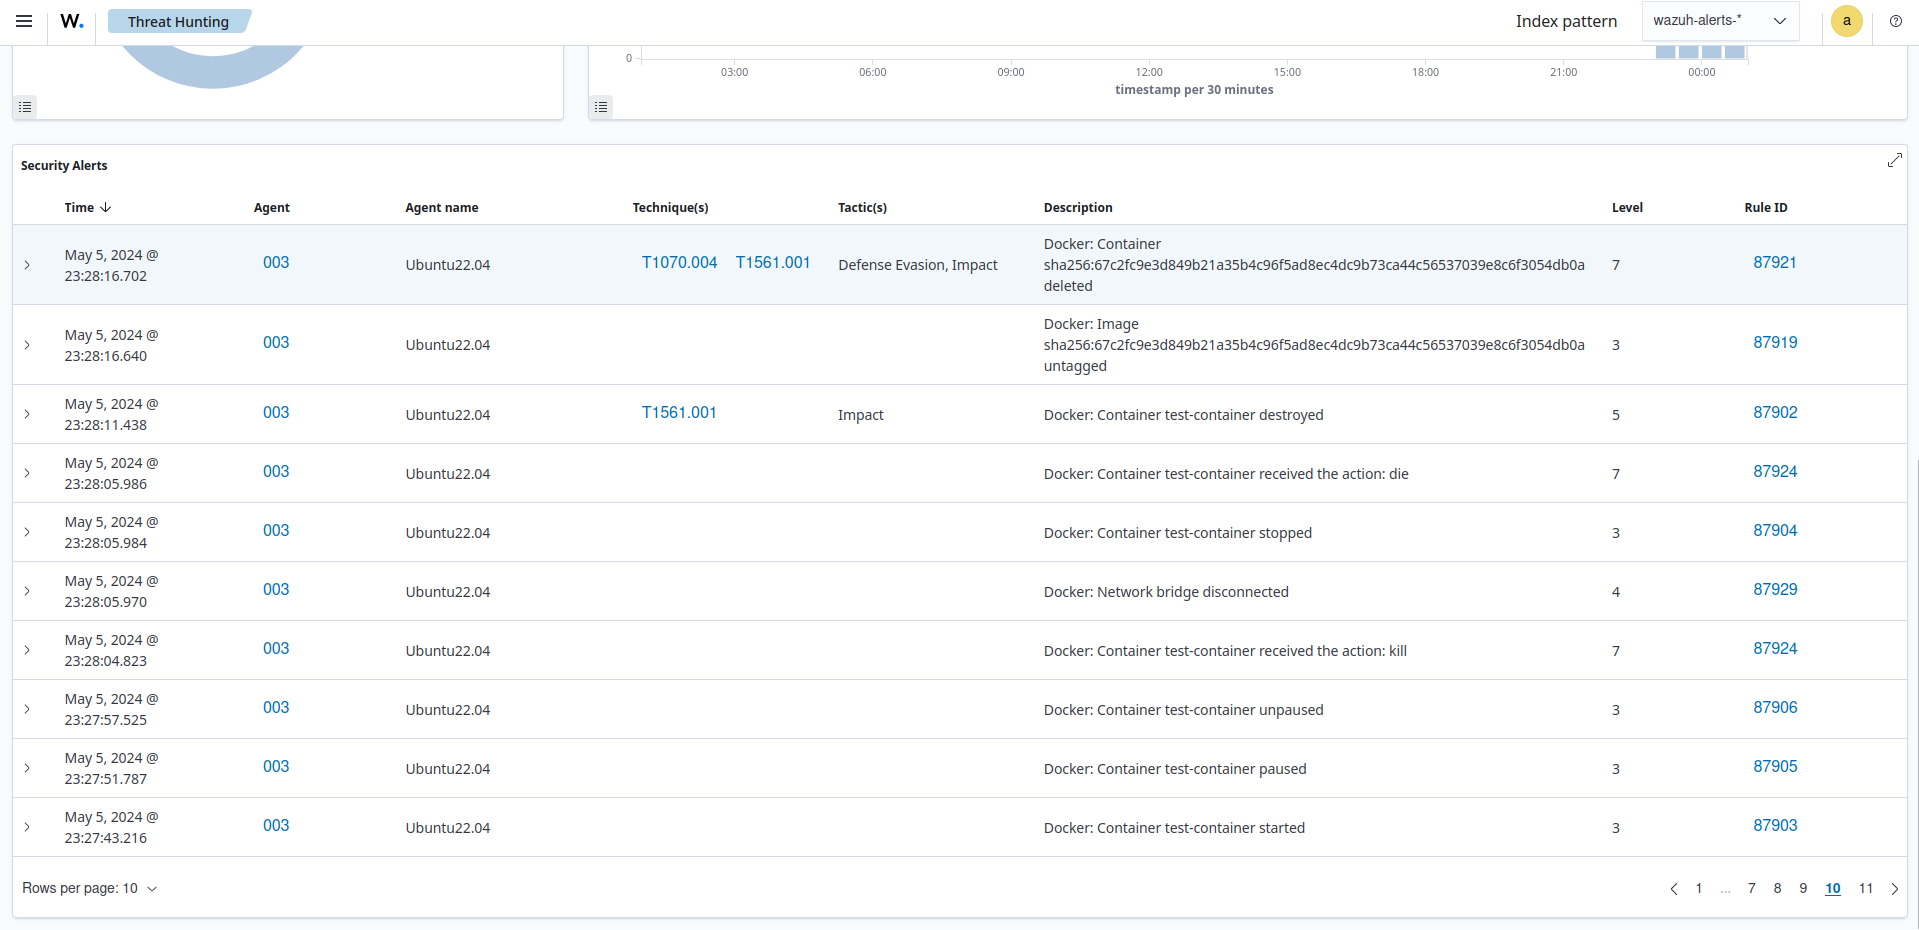Expand the Docker container destroyed alert row
1919x930 pixels.
click(x=26, y=414)
